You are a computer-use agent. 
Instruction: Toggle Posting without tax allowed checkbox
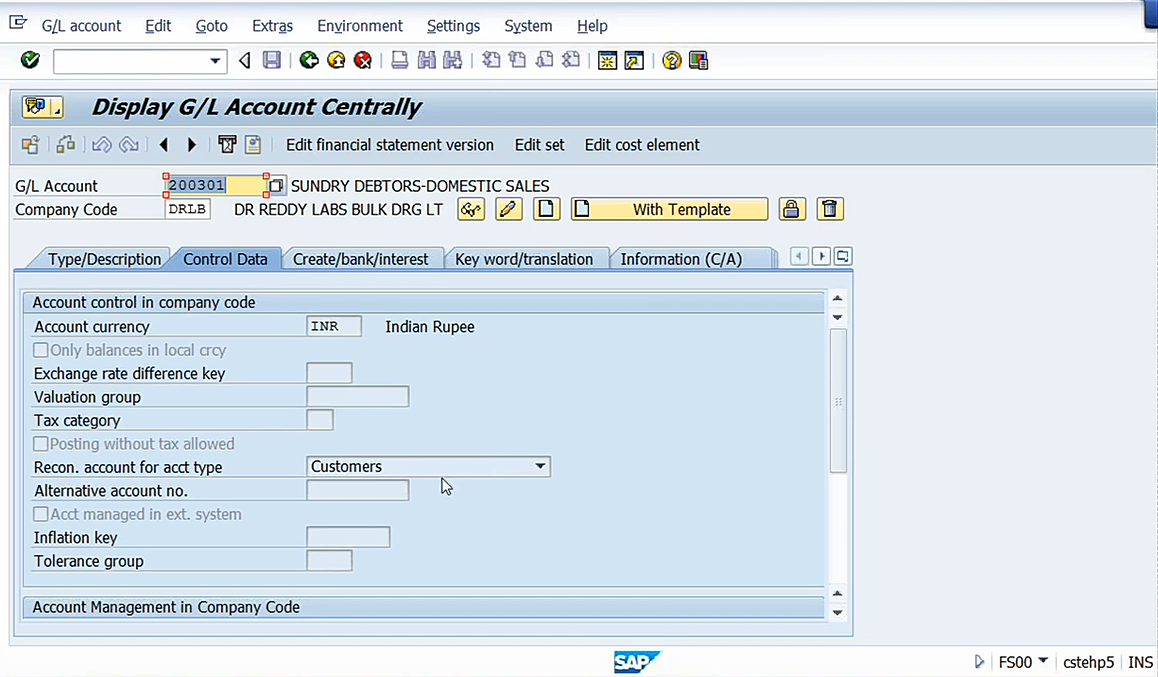pyautogui.click(x=41, y=444)
